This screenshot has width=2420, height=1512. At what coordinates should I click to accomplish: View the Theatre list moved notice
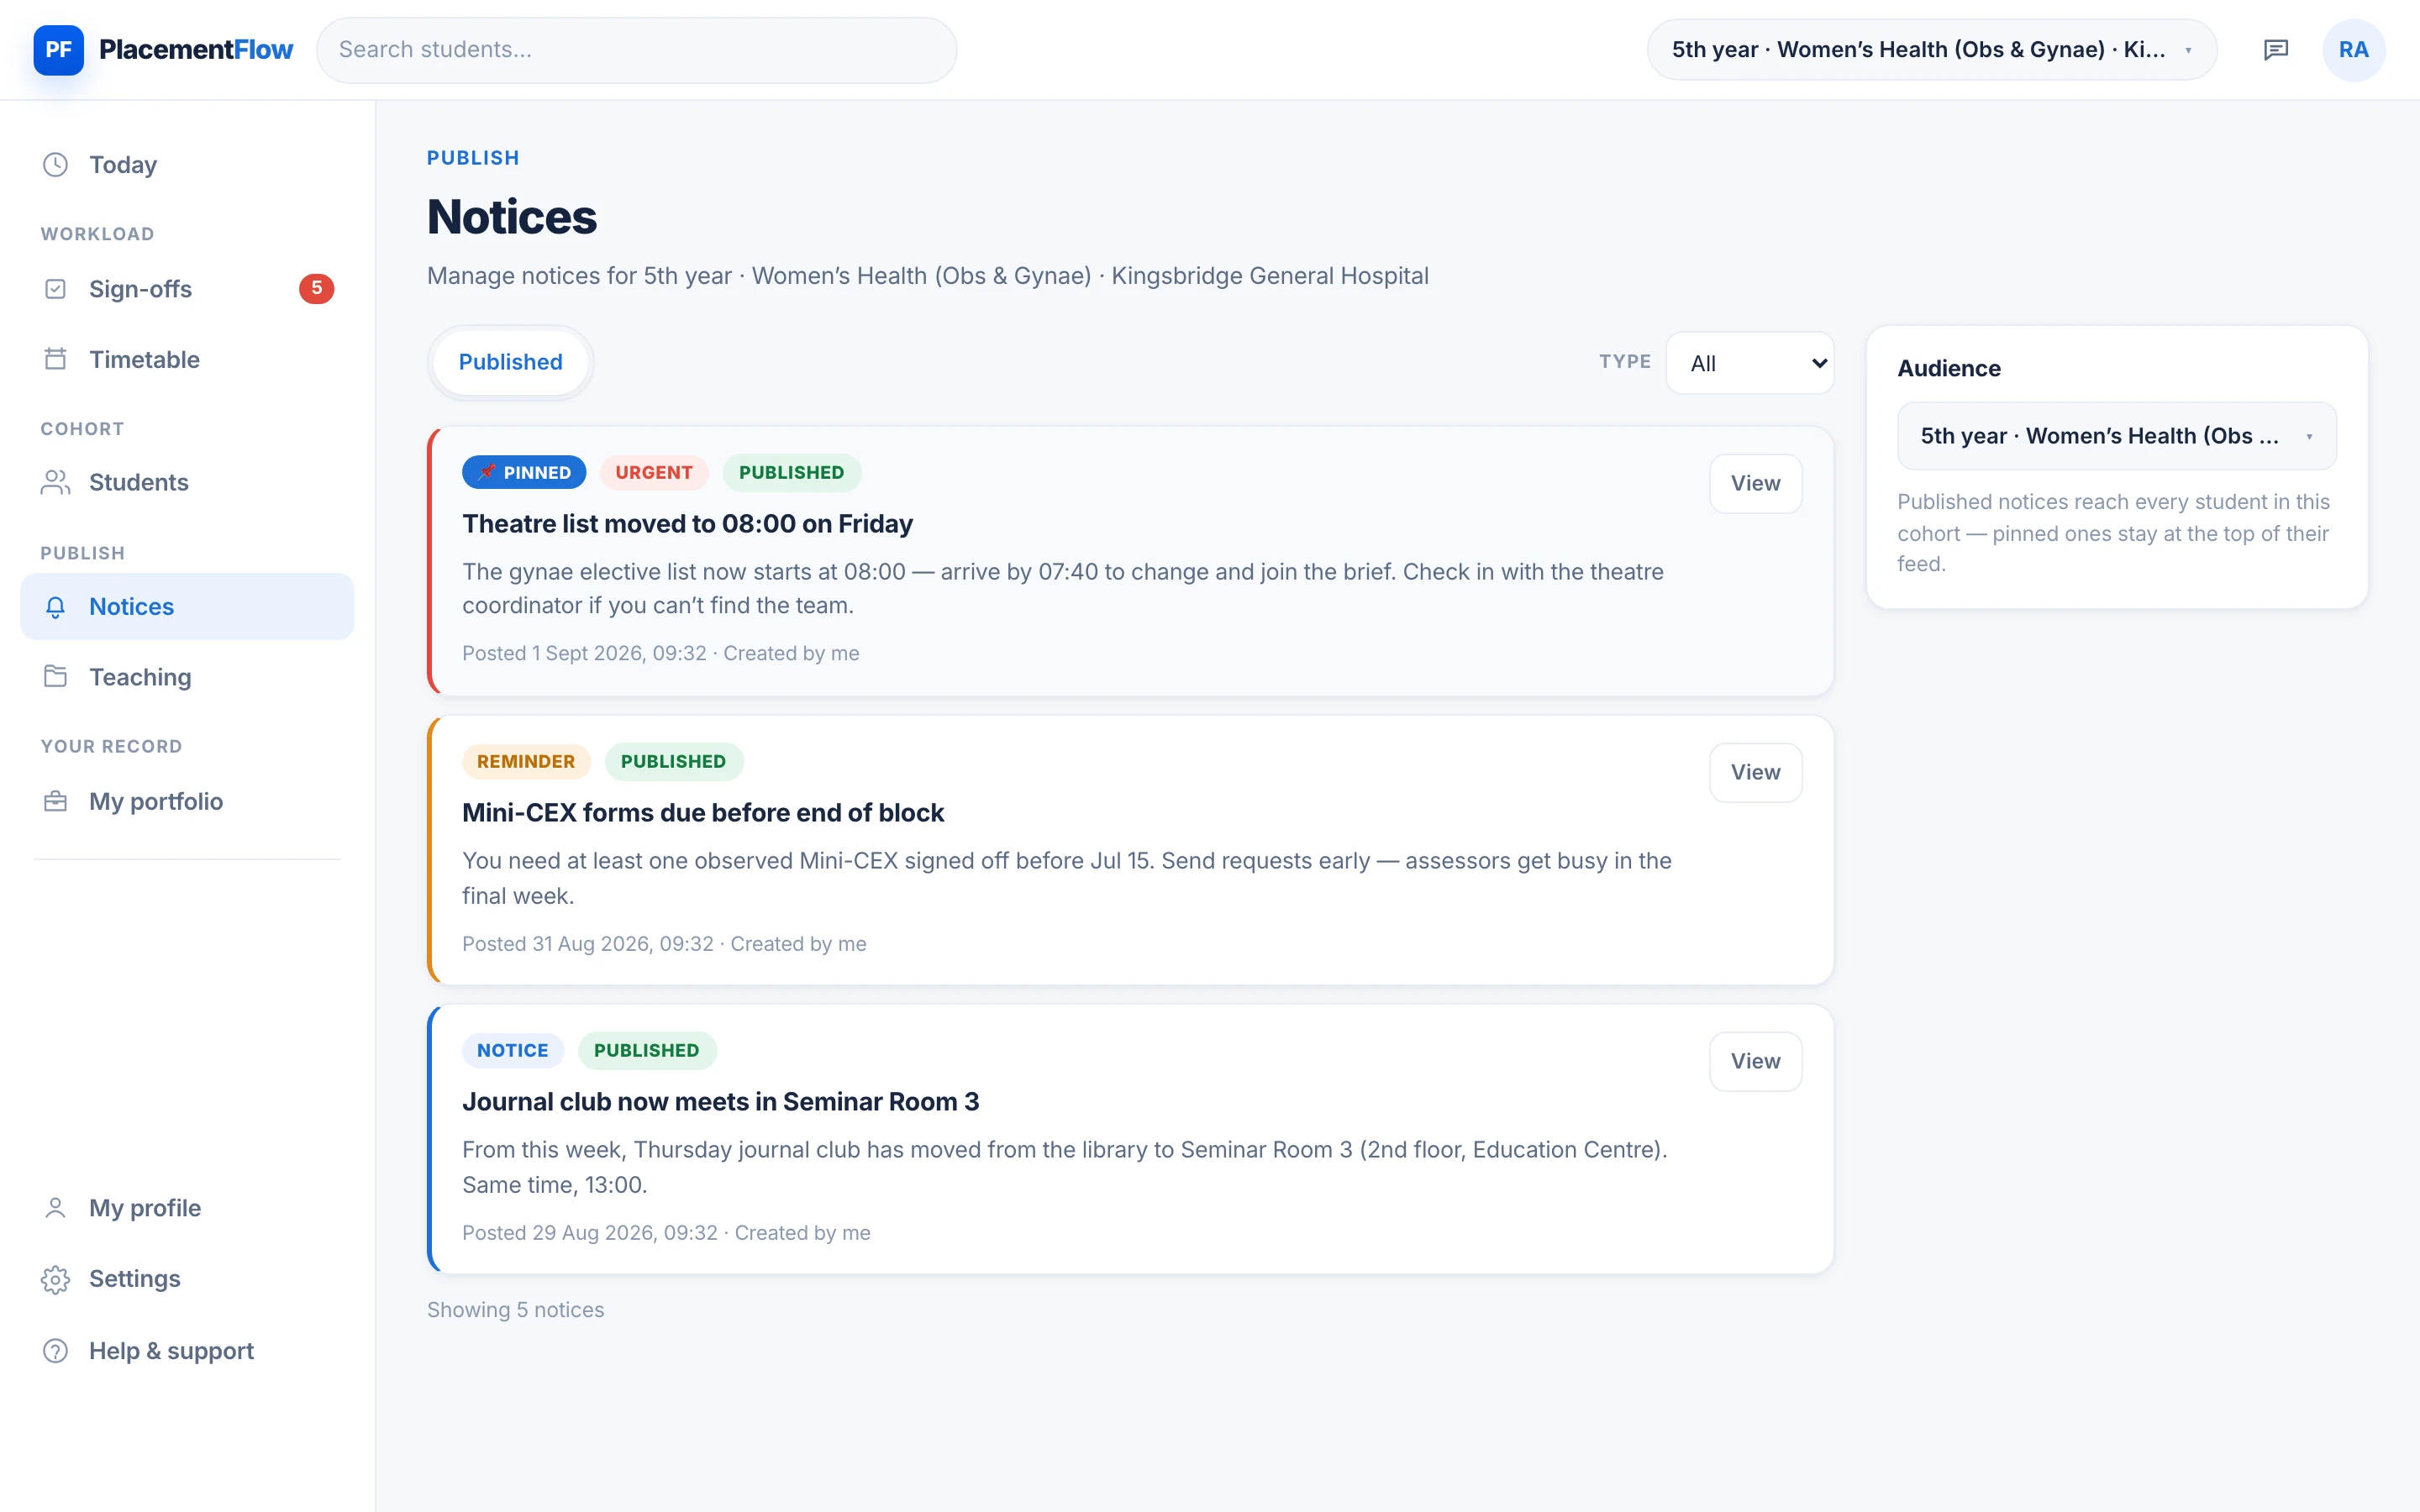[x=1755, y=484]
